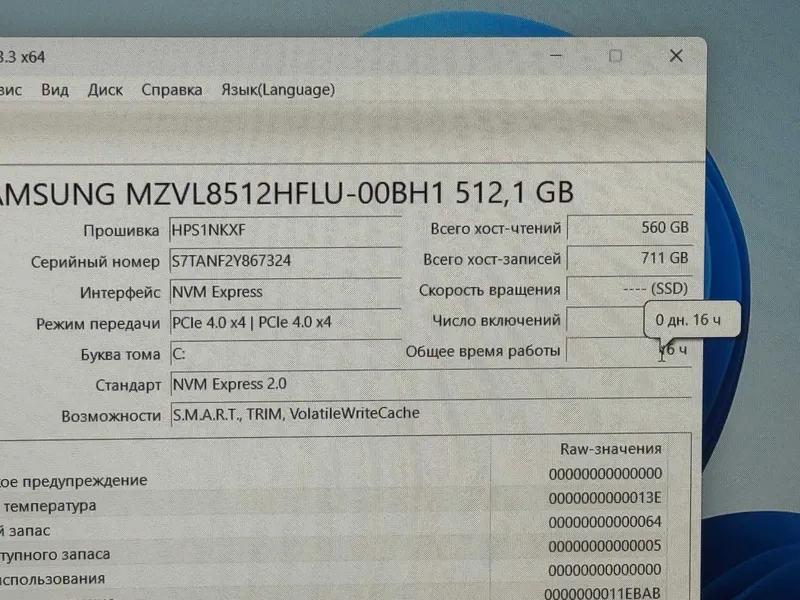Click the drive letter field C:

pos(285,353)
